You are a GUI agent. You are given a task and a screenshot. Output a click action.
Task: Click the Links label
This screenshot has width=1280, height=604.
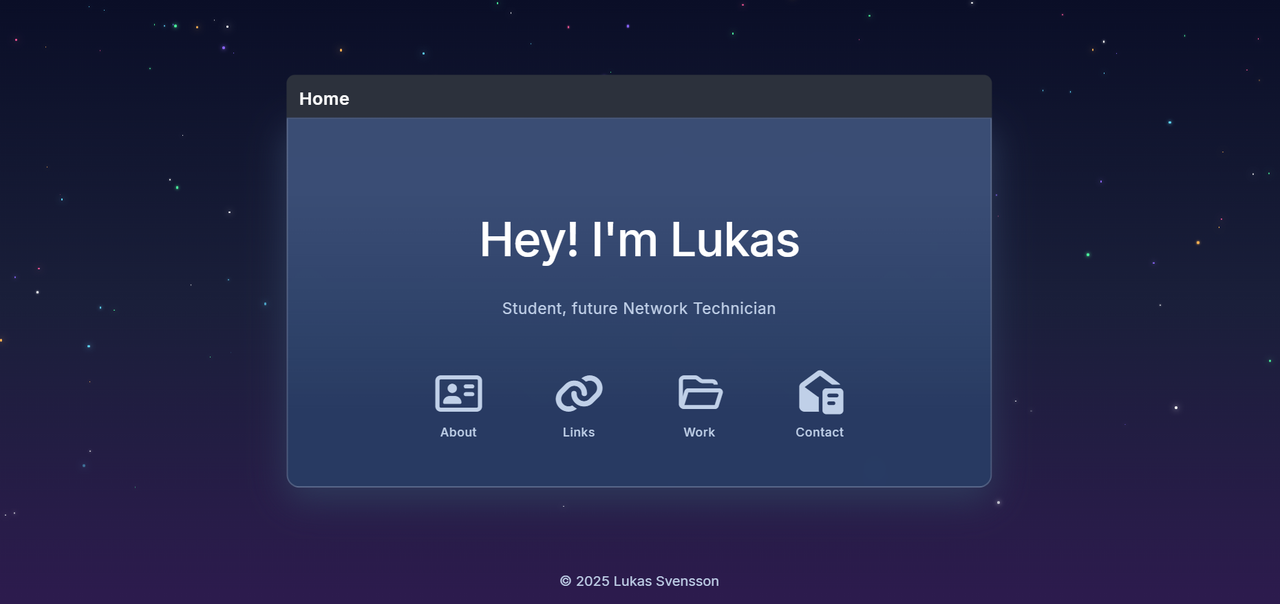point(579,432)
